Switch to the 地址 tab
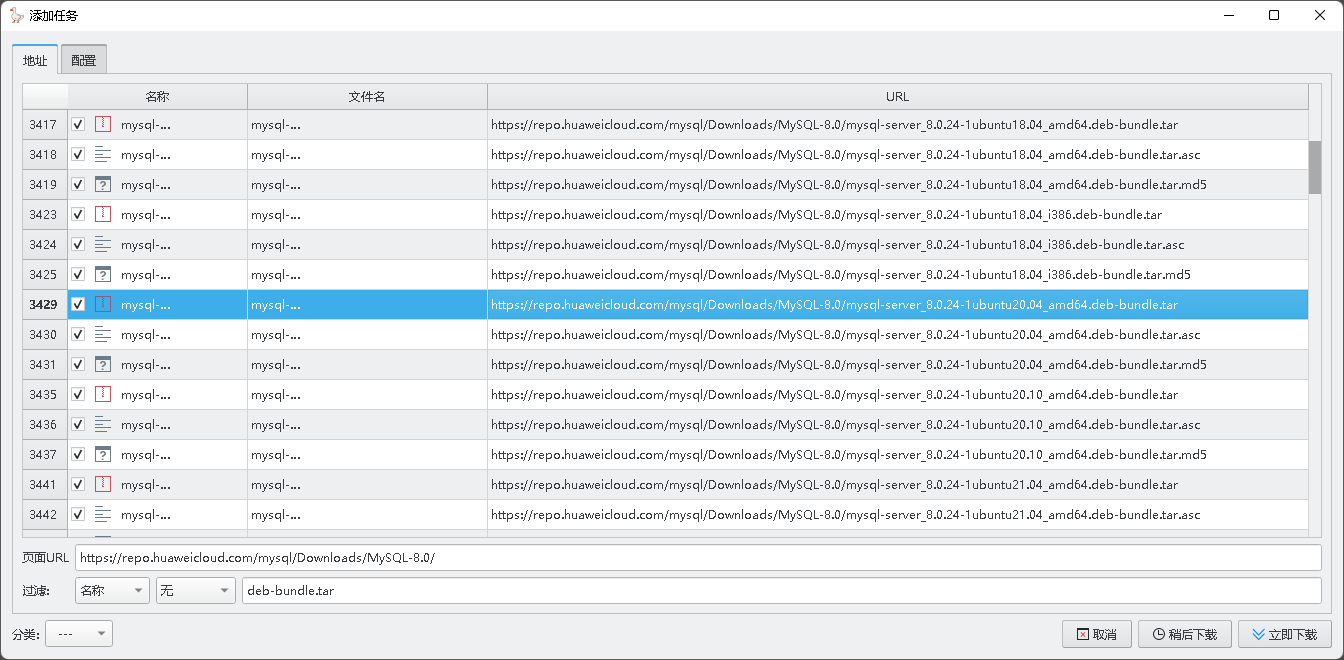The width and height of the screenshot is (1344, 660). coord(35,60)
